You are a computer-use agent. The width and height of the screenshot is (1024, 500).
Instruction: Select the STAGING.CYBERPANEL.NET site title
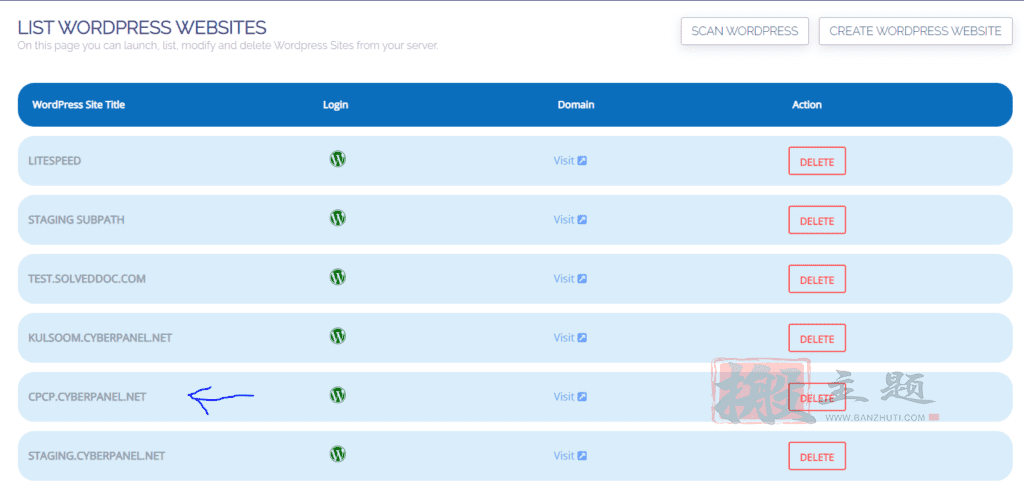pos(97,456)
